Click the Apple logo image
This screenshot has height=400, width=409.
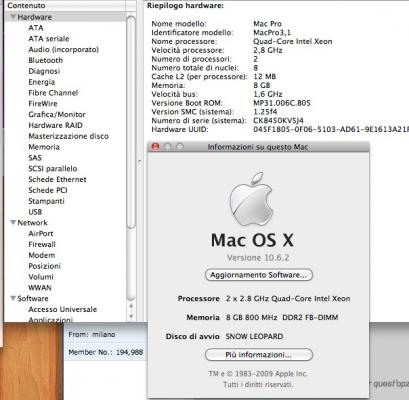pyautogui.click(x=252, y=199)
